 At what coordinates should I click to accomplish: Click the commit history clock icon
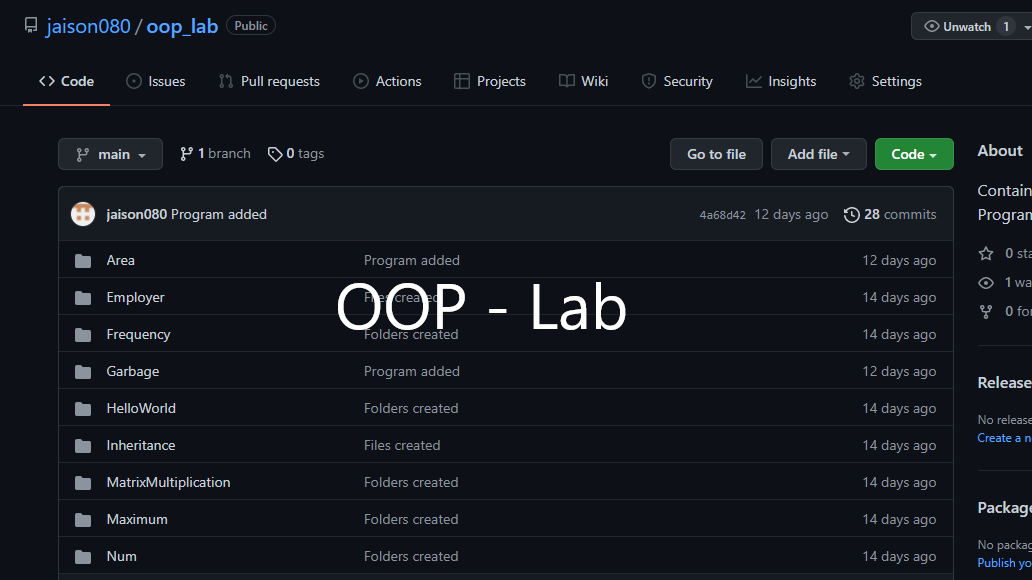click(851, 215)
